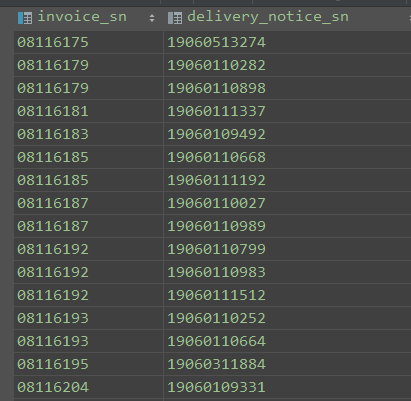Viewport: 411px width, 401px height.
Task: Select delivery notice cell 19060109492
Action: click(x=287, y=134)
